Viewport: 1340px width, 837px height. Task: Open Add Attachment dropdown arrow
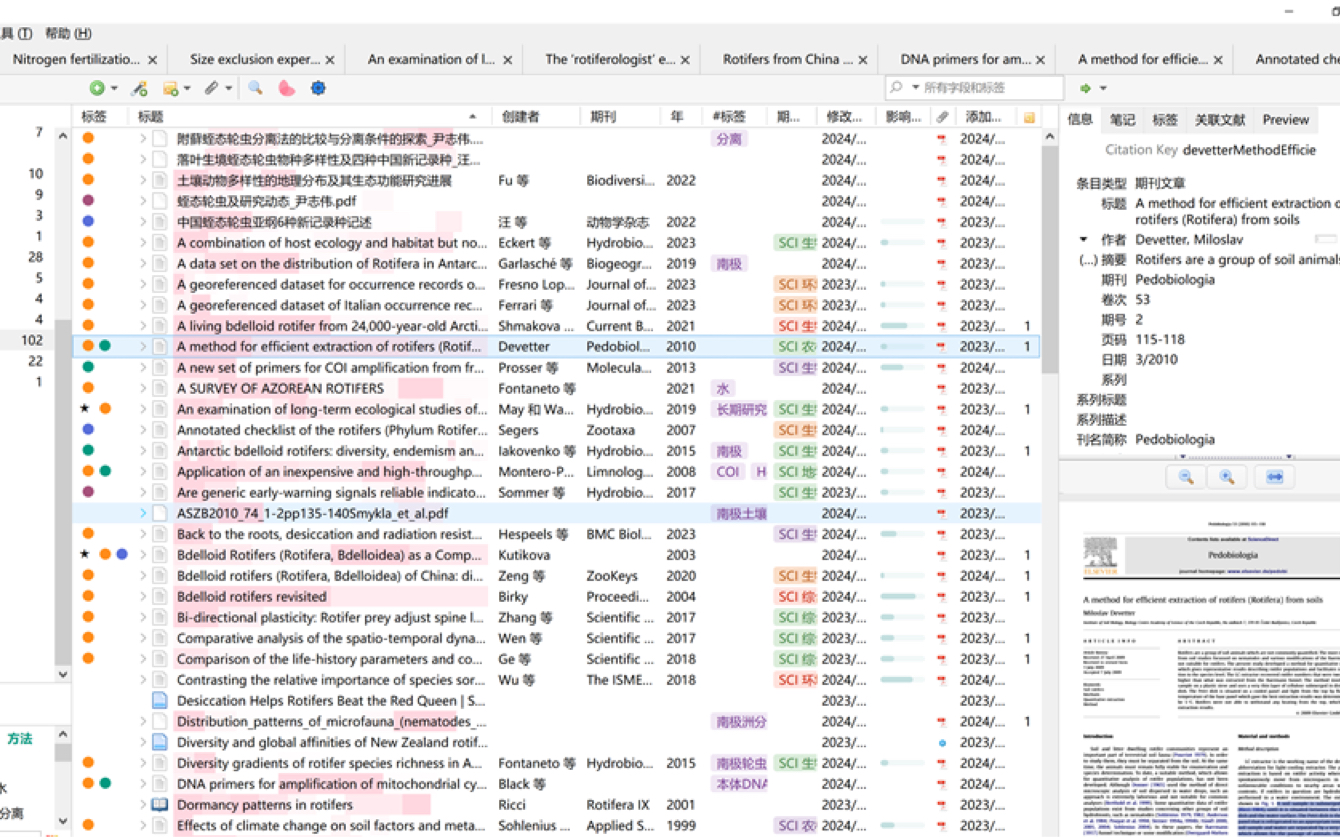228,89
